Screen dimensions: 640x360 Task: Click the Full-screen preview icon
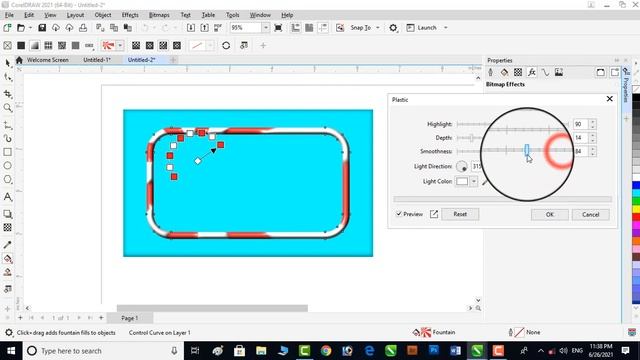[x=278, y=28]
